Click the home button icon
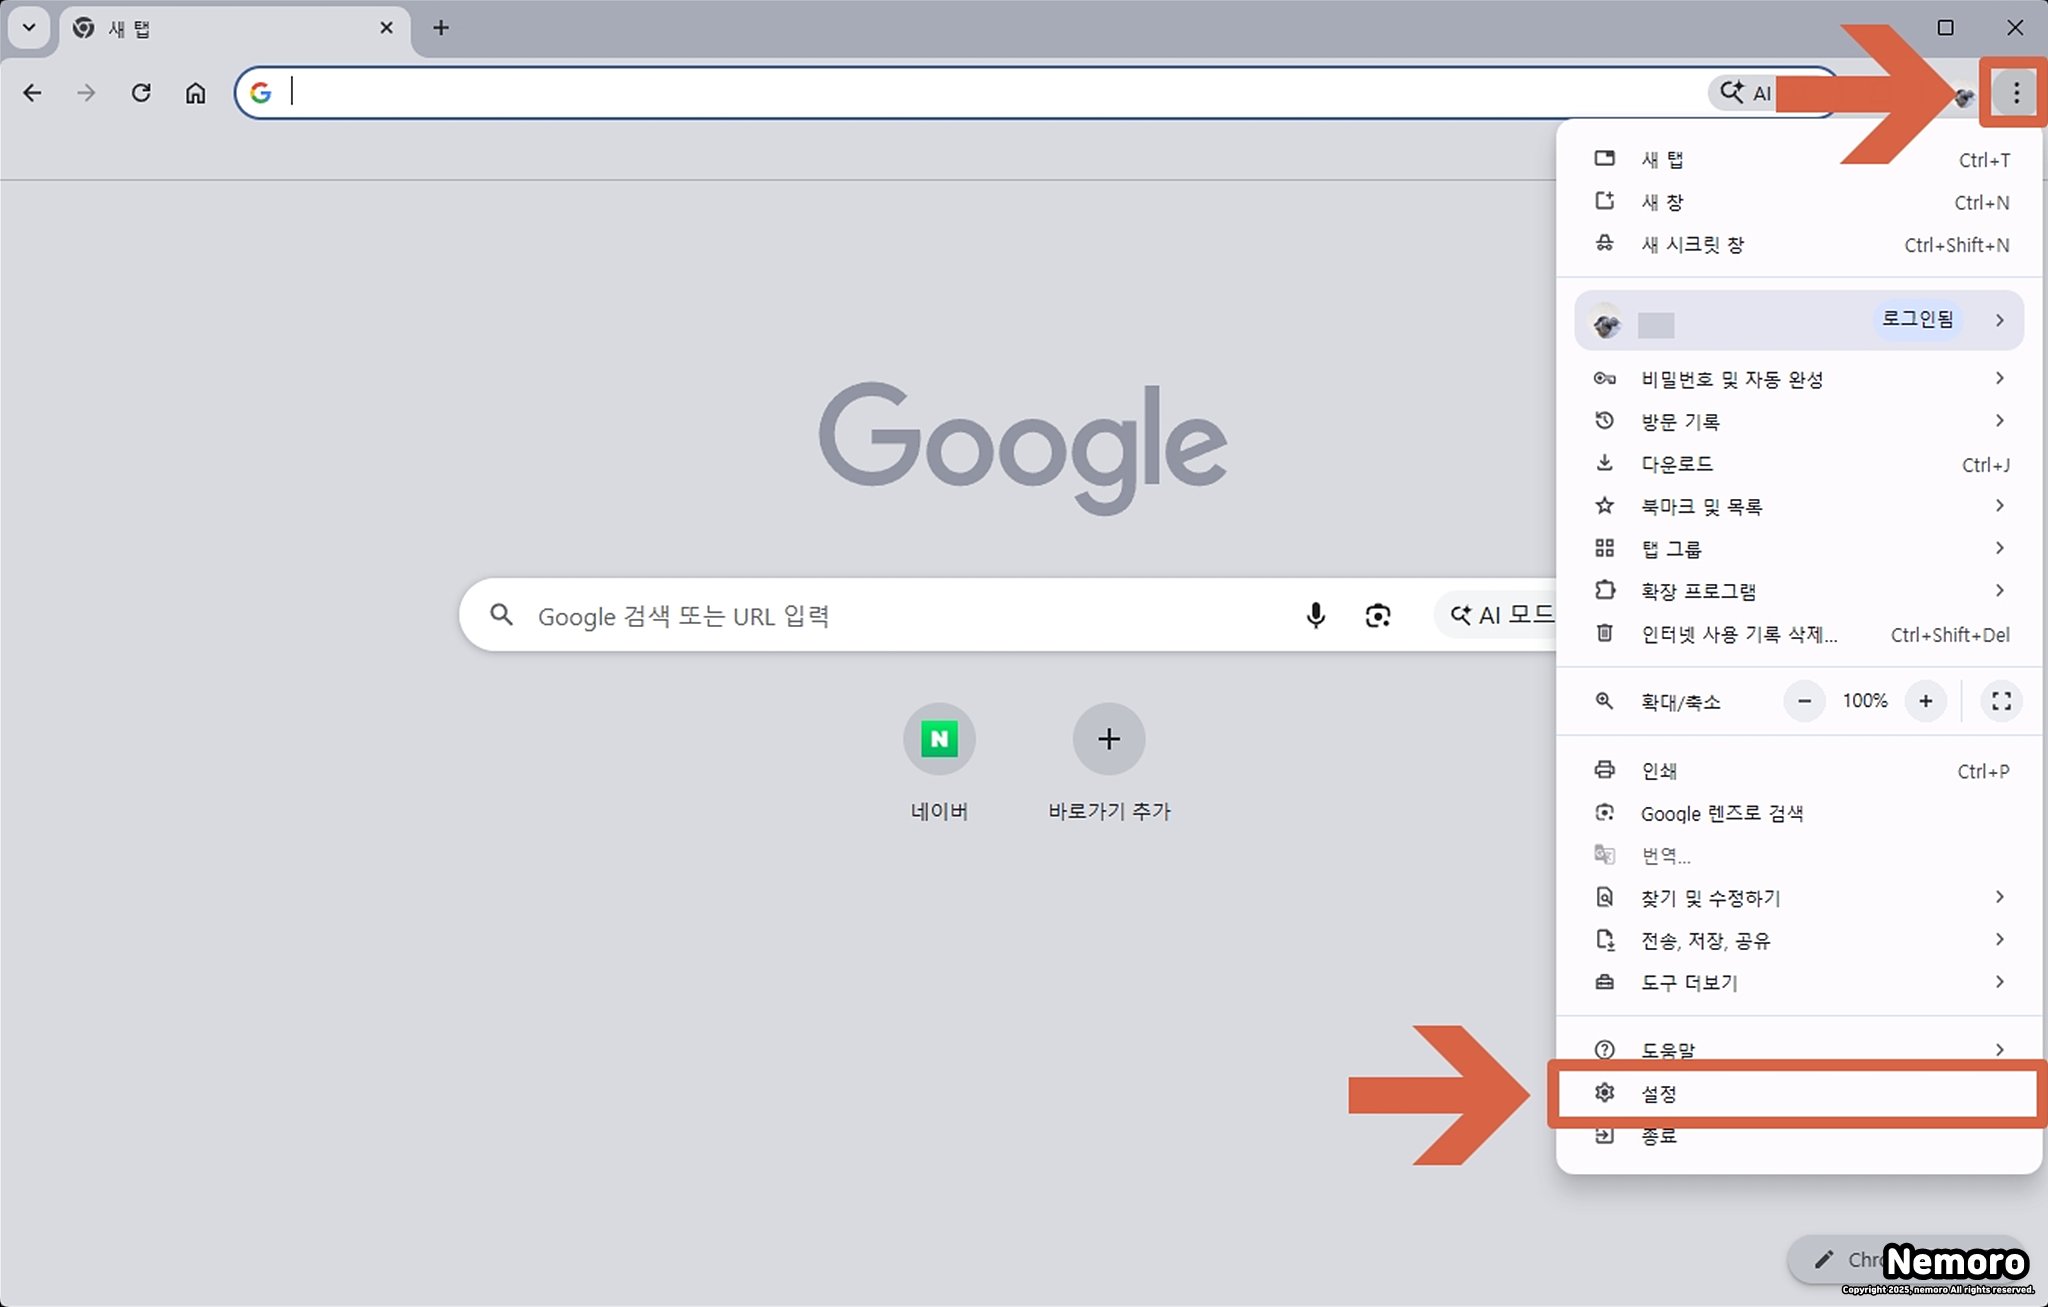This screenshot has width=2048, height=1307. (195, 93)
